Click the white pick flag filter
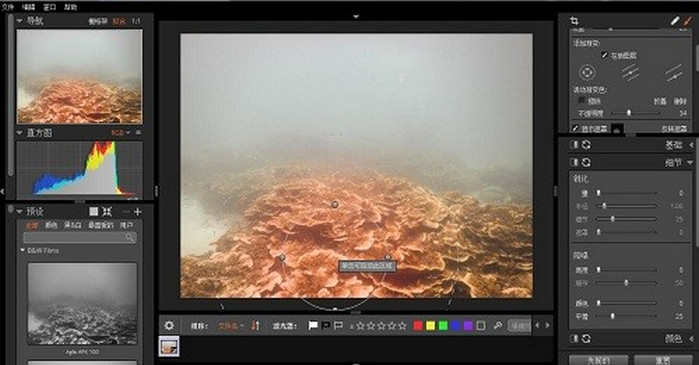Viewport: 699px width, 365px height. pyautogui.click(x=313, y=326)
